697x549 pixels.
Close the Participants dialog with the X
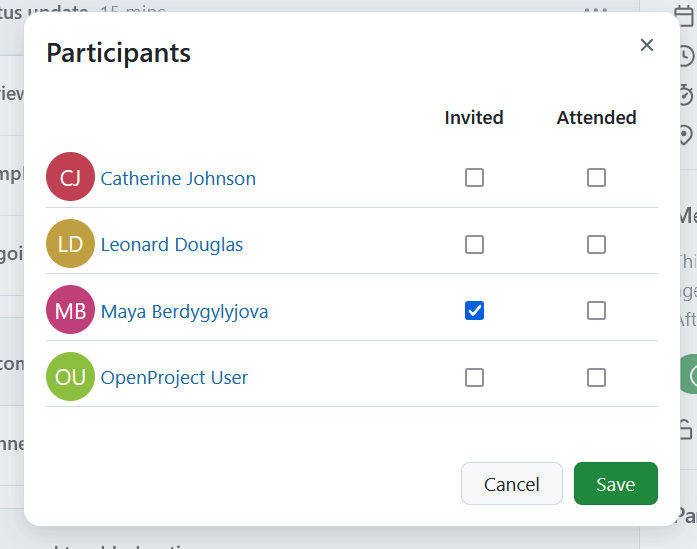pos(646,45)
